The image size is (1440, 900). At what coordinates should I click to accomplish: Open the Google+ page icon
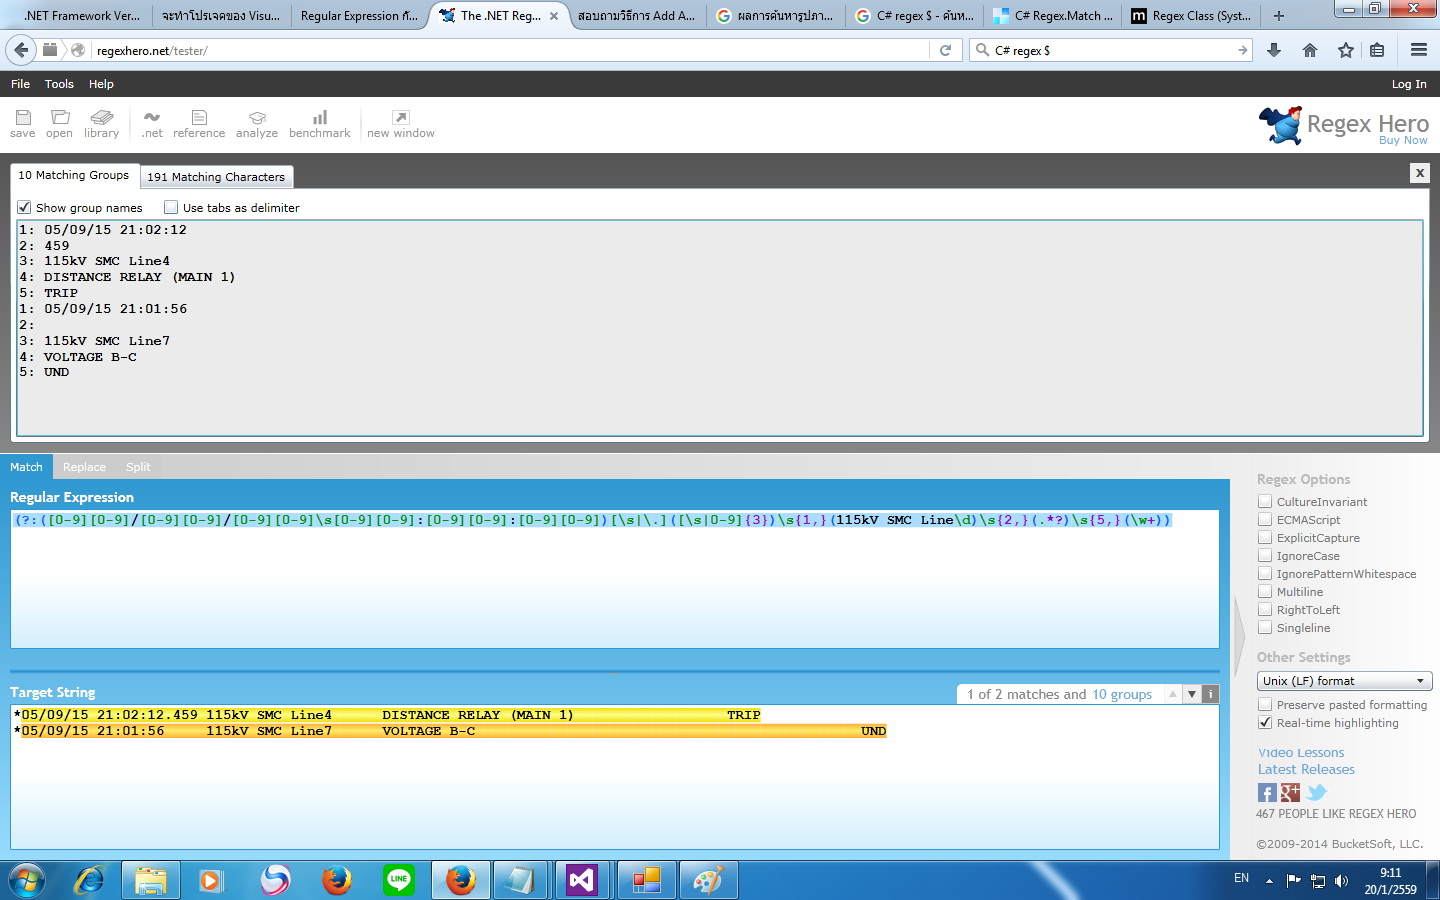tap(1291, 793)
